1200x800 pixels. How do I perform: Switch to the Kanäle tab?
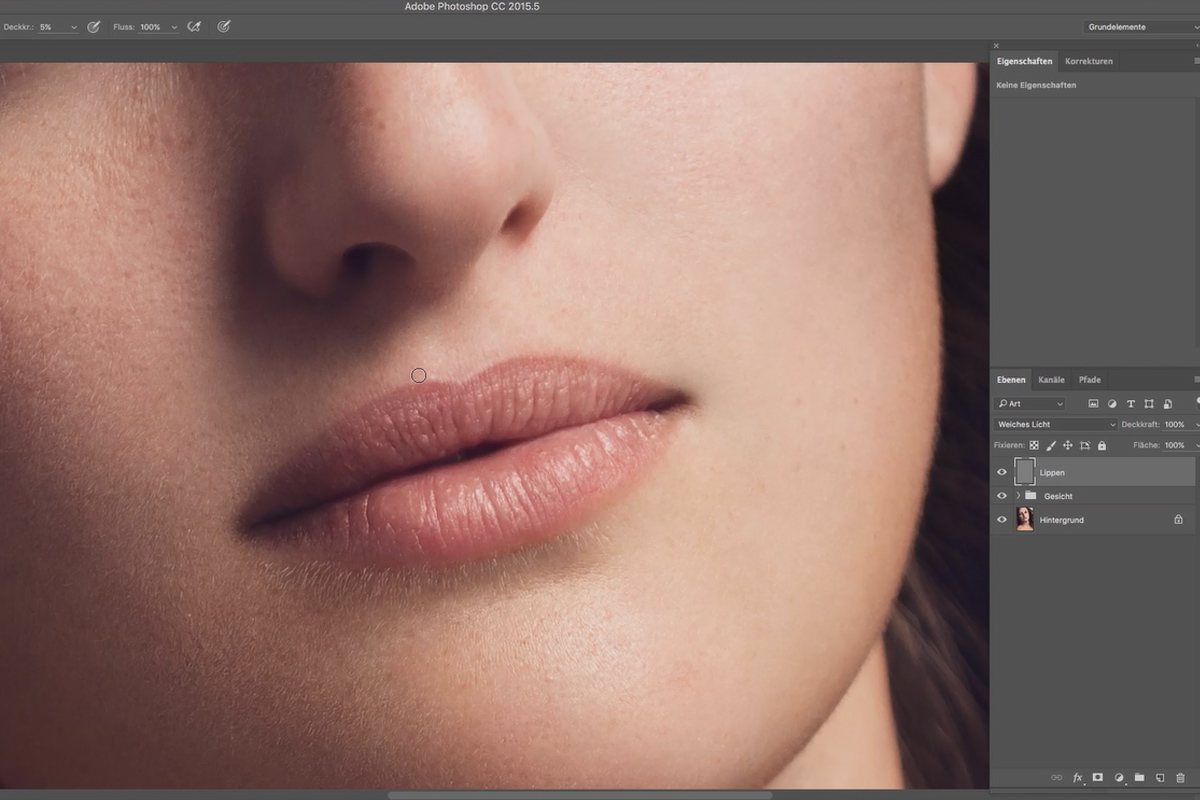(x=1051, y=380)
